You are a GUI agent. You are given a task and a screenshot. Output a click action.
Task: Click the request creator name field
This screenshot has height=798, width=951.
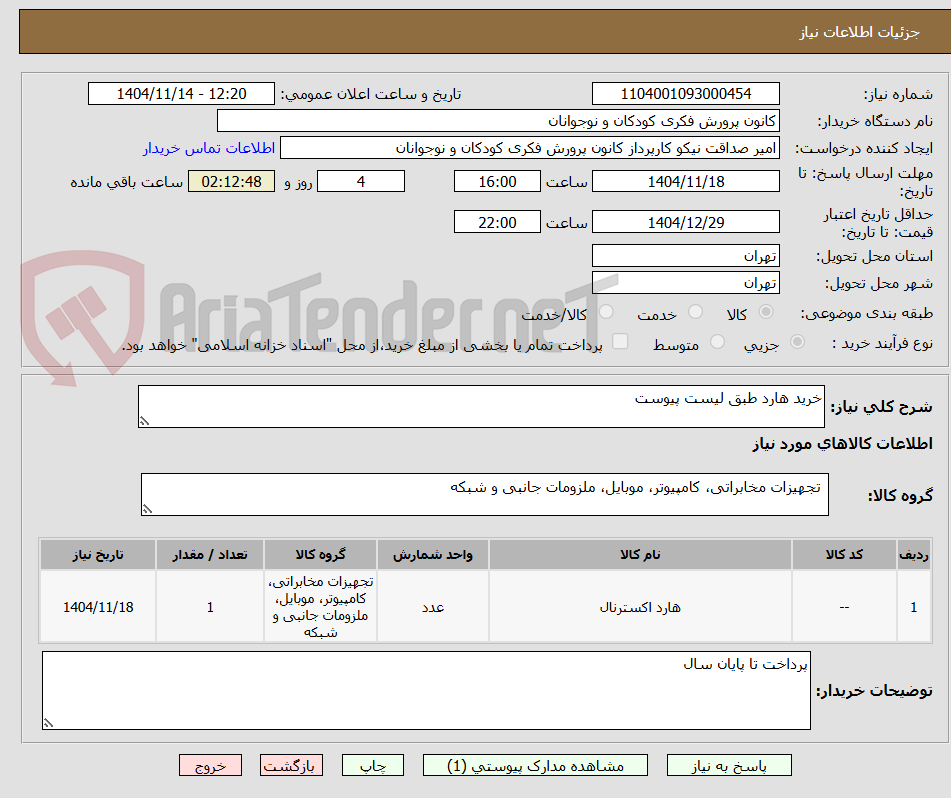pyautogui.click(x=529, y=148)
